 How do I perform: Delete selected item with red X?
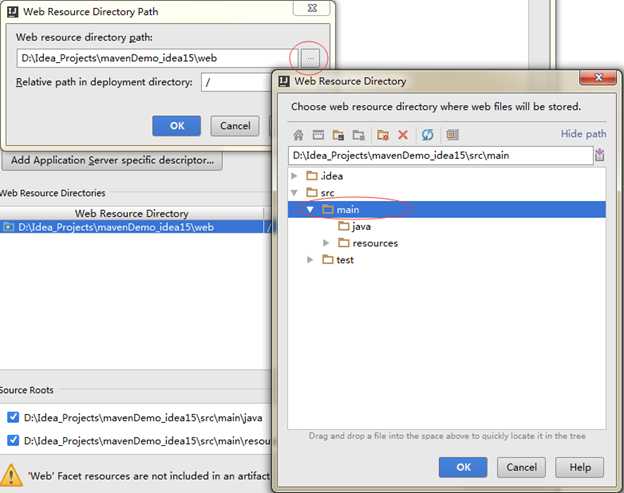point(403,134)
